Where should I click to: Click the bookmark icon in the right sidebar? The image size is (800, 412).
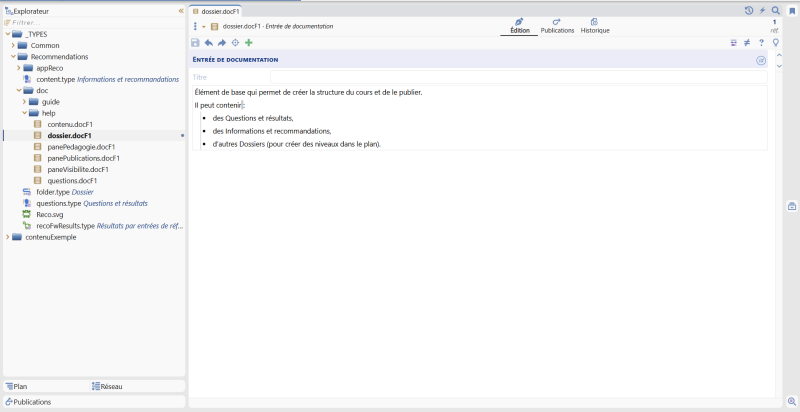(x=792, y=11)
